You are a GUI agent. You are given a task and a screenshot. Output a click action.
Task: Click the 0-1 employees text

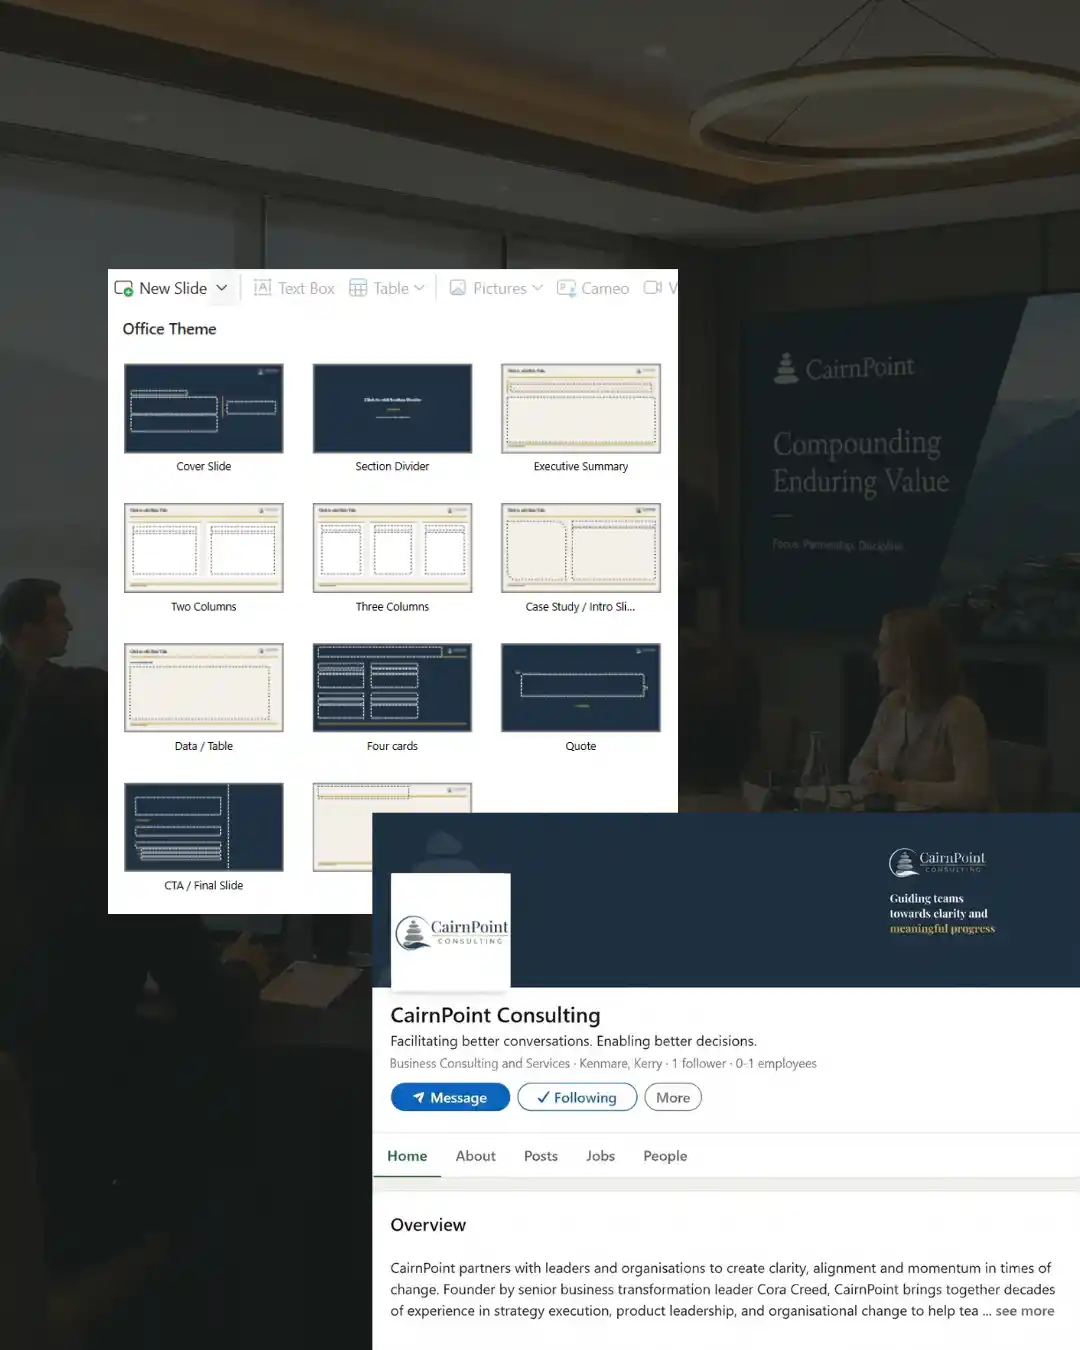point(776,1064)
